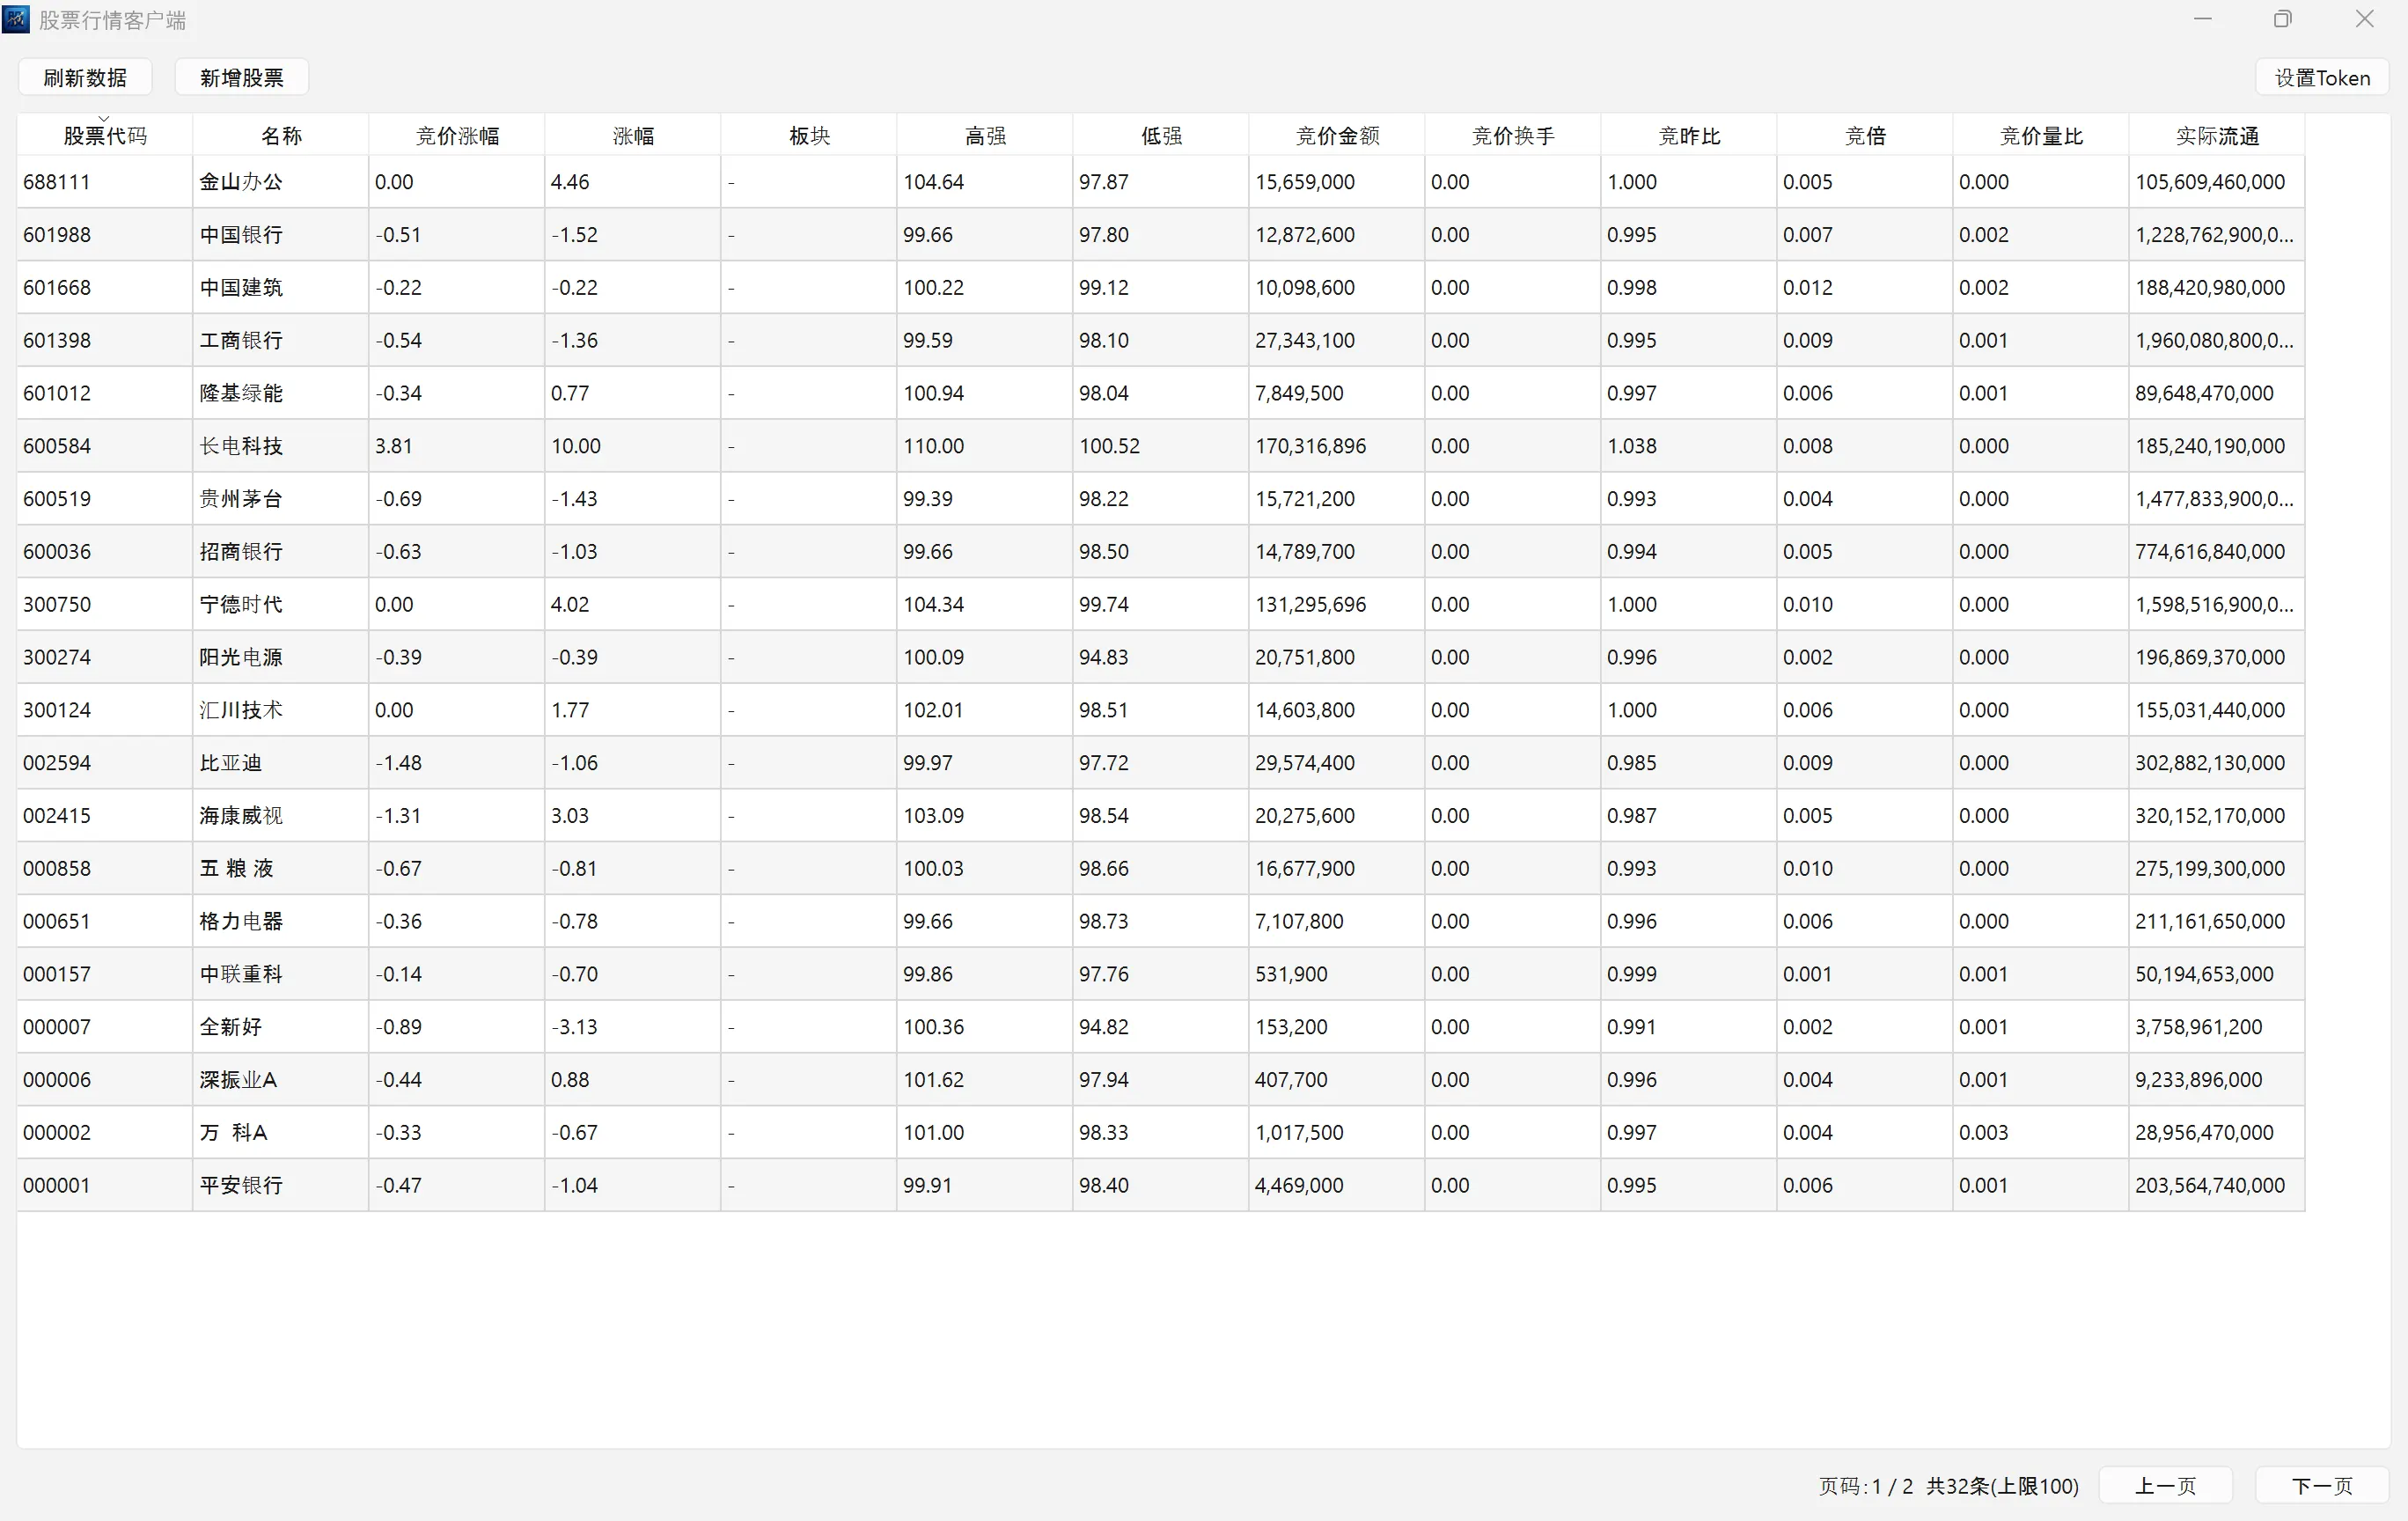Go to next page with 下一页
The image size is (2408, 1521).
pos(2322,1485)
